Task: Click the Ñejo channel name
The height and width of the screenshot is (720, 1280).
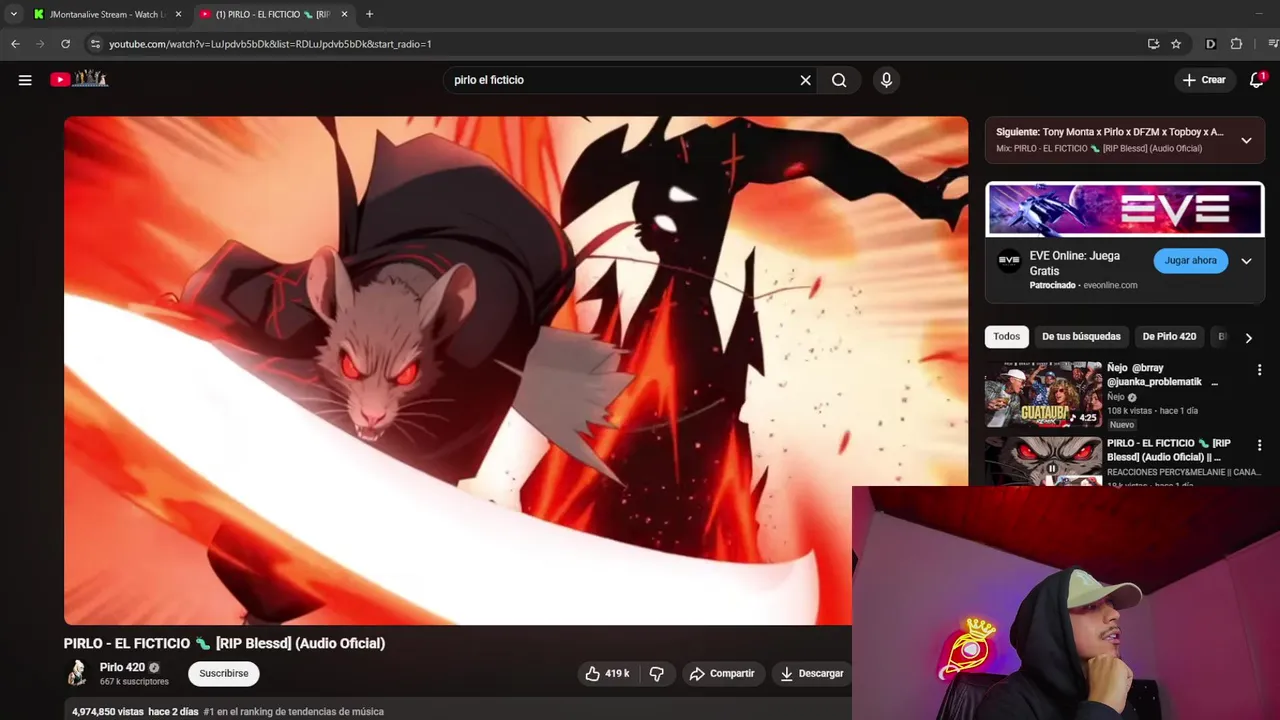Action: [1116, 397]
